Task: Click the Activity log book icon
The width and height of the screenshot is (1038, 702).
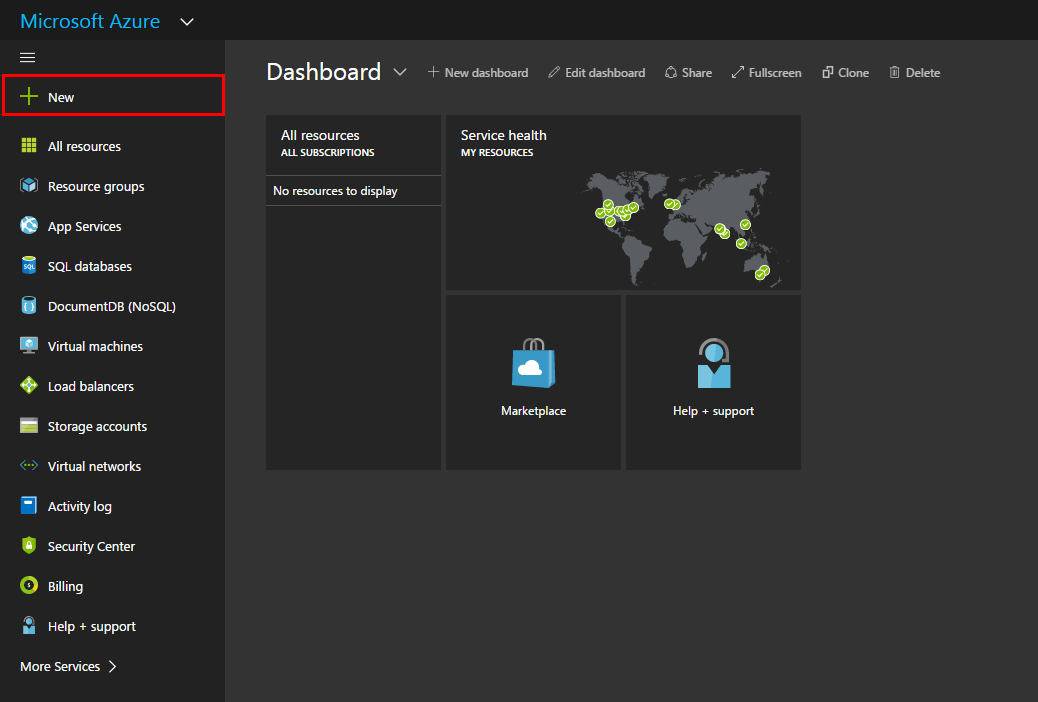Action: click(x=28, y=505)
